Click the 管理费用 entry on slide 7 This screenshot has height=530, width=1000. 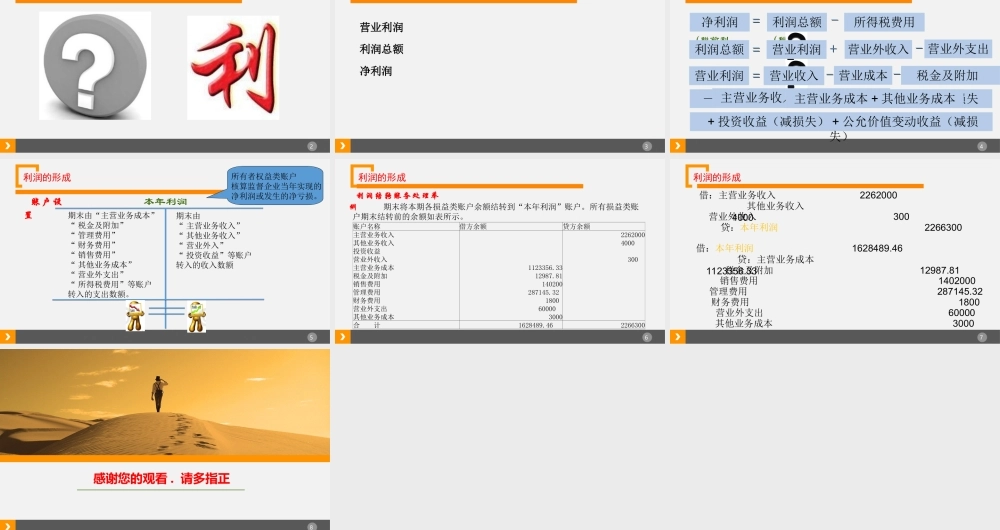point(728,291)
